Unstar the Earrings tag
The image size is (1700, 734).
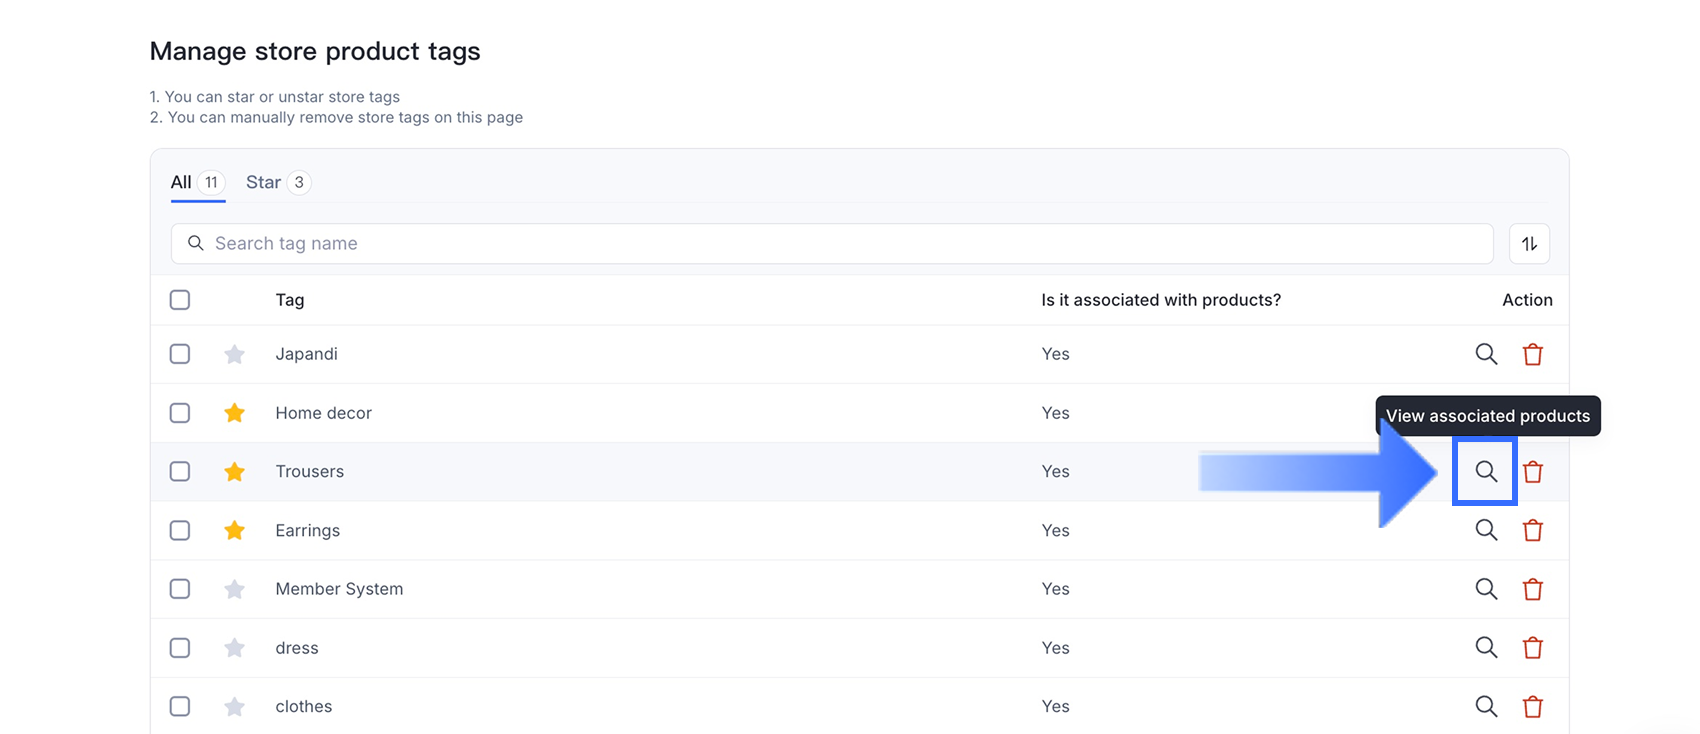[x=235, y=530]
